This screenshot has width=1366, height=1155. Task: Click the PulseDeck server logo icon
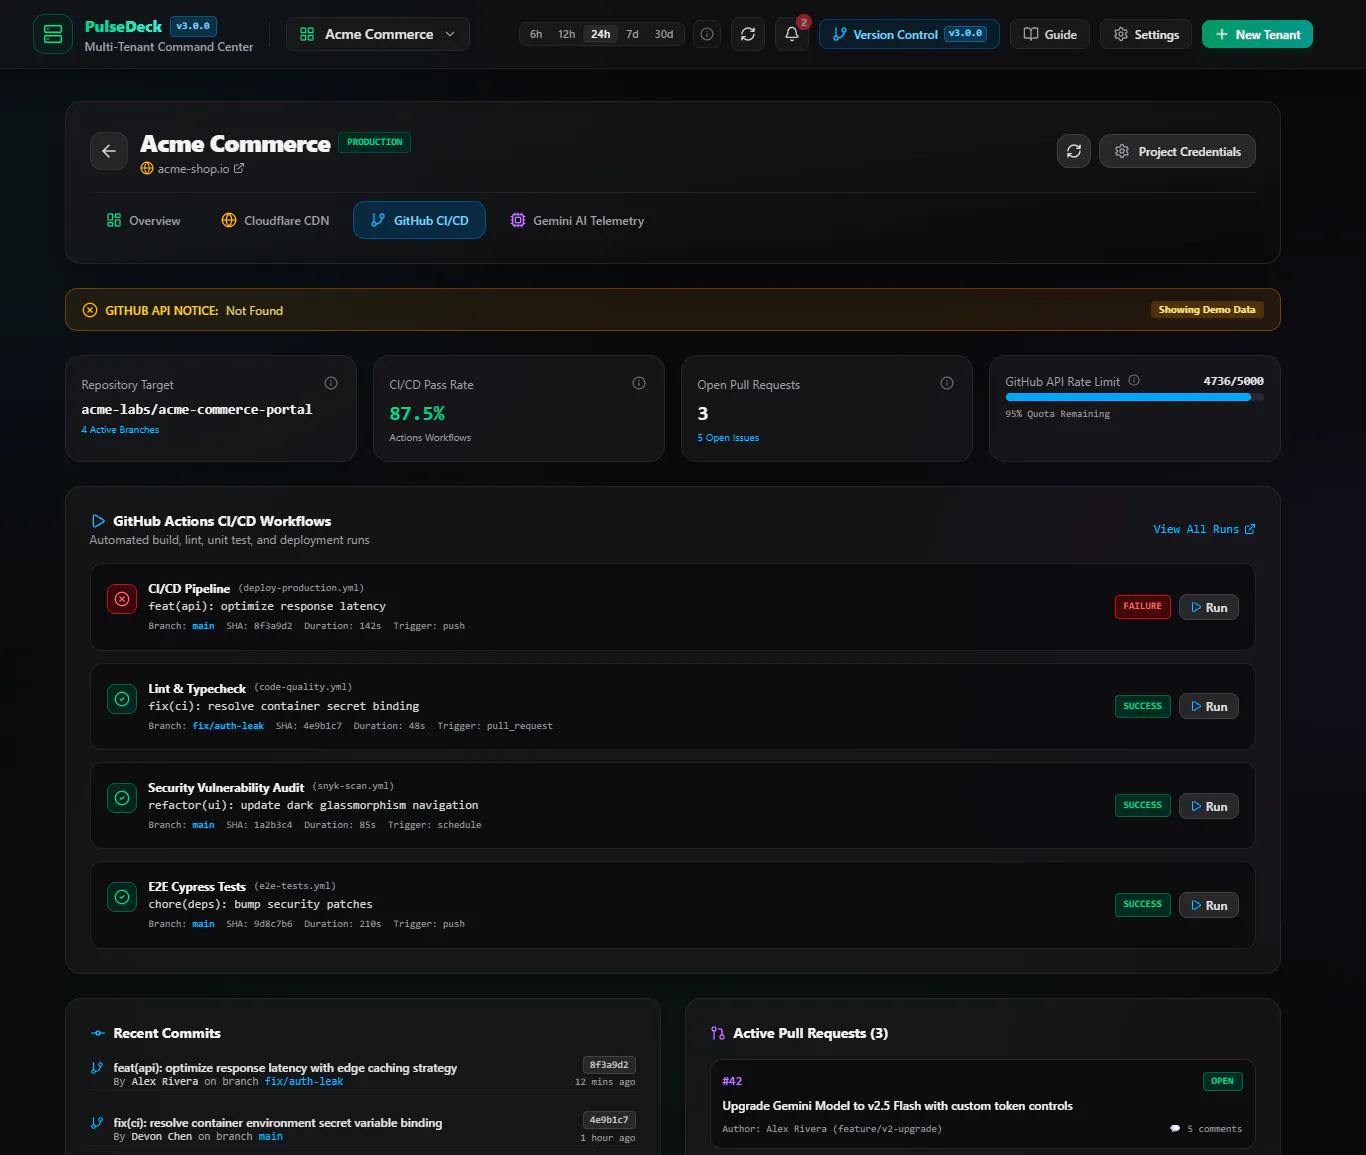[53, 34]
